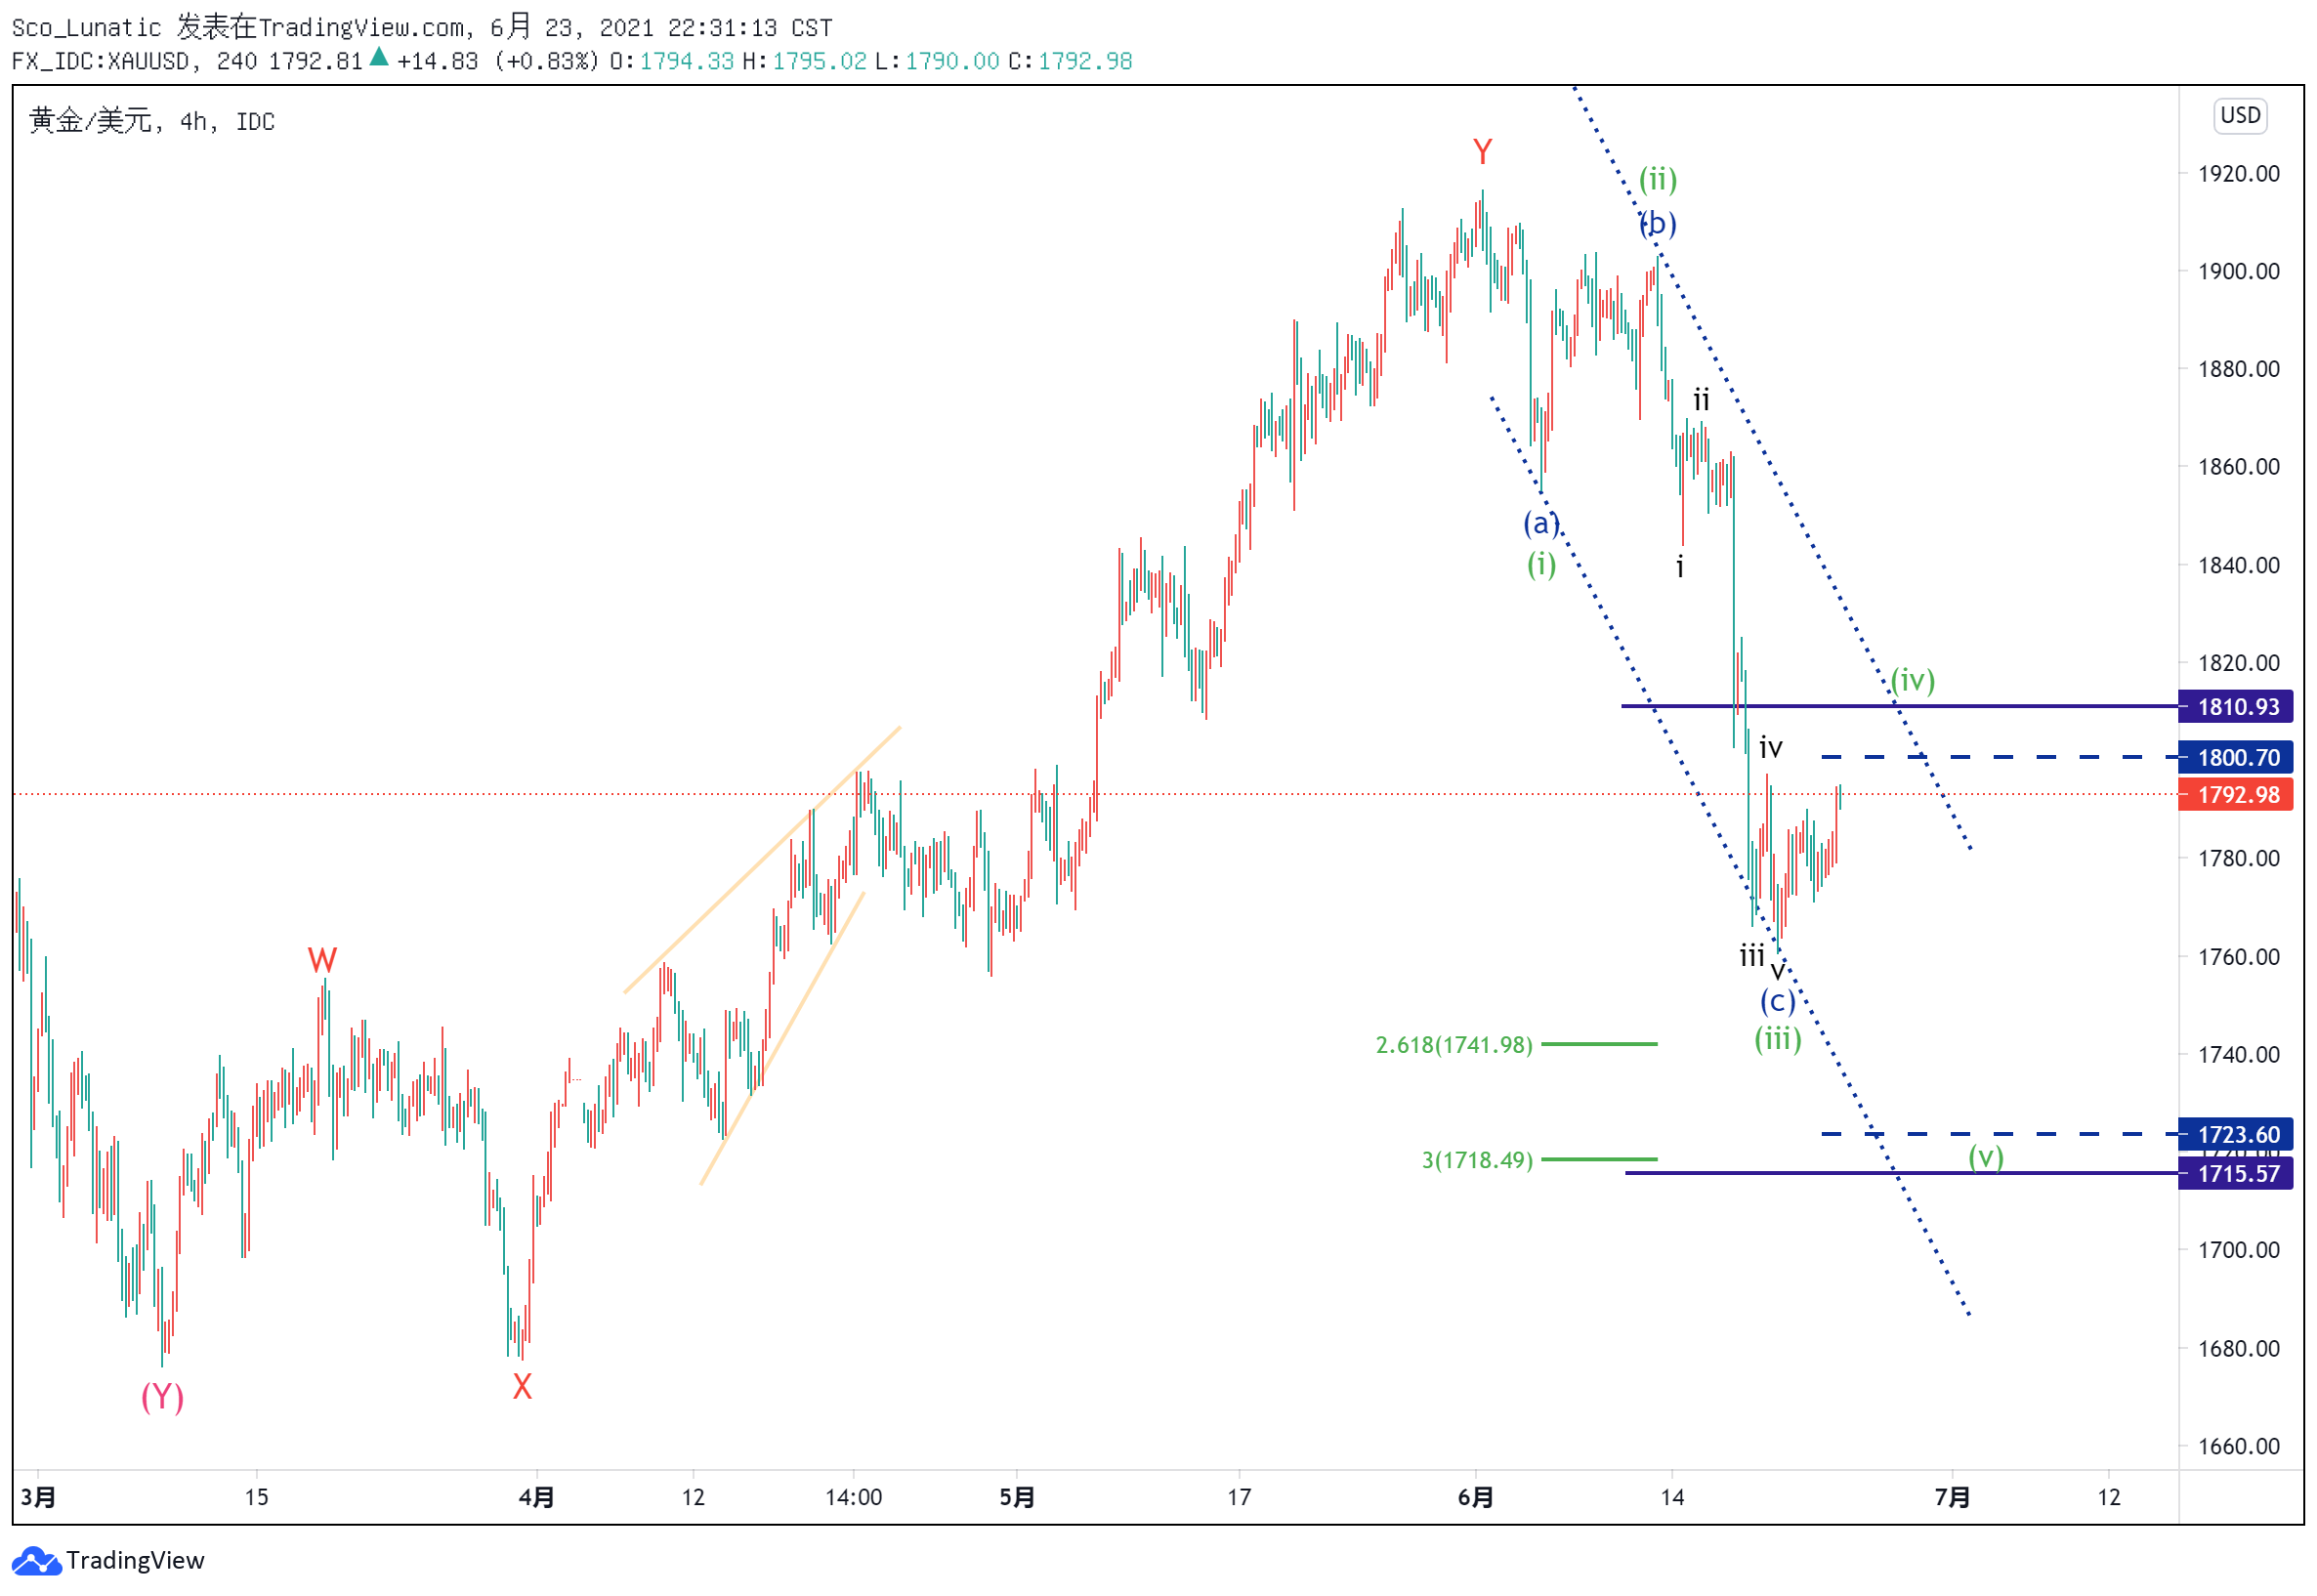Select the 1810.93 price level label
This screenshot has height=1596, width=2317.
click(2236, 707)
